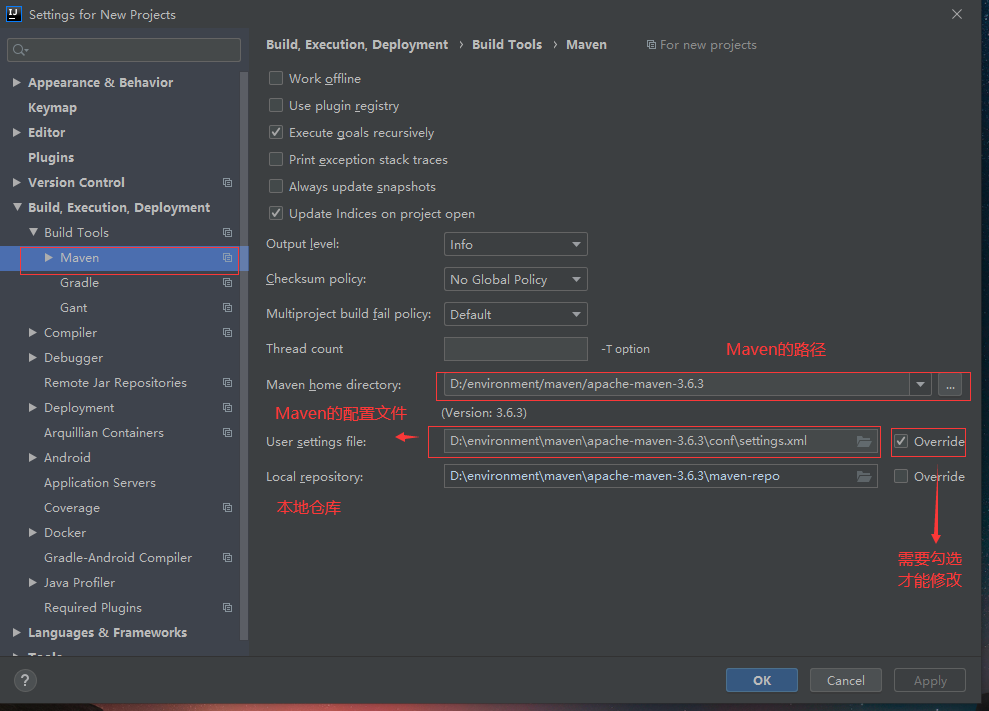989x711 pixels.
Task: Select Keymap in the settings tree
Action: 52,108
